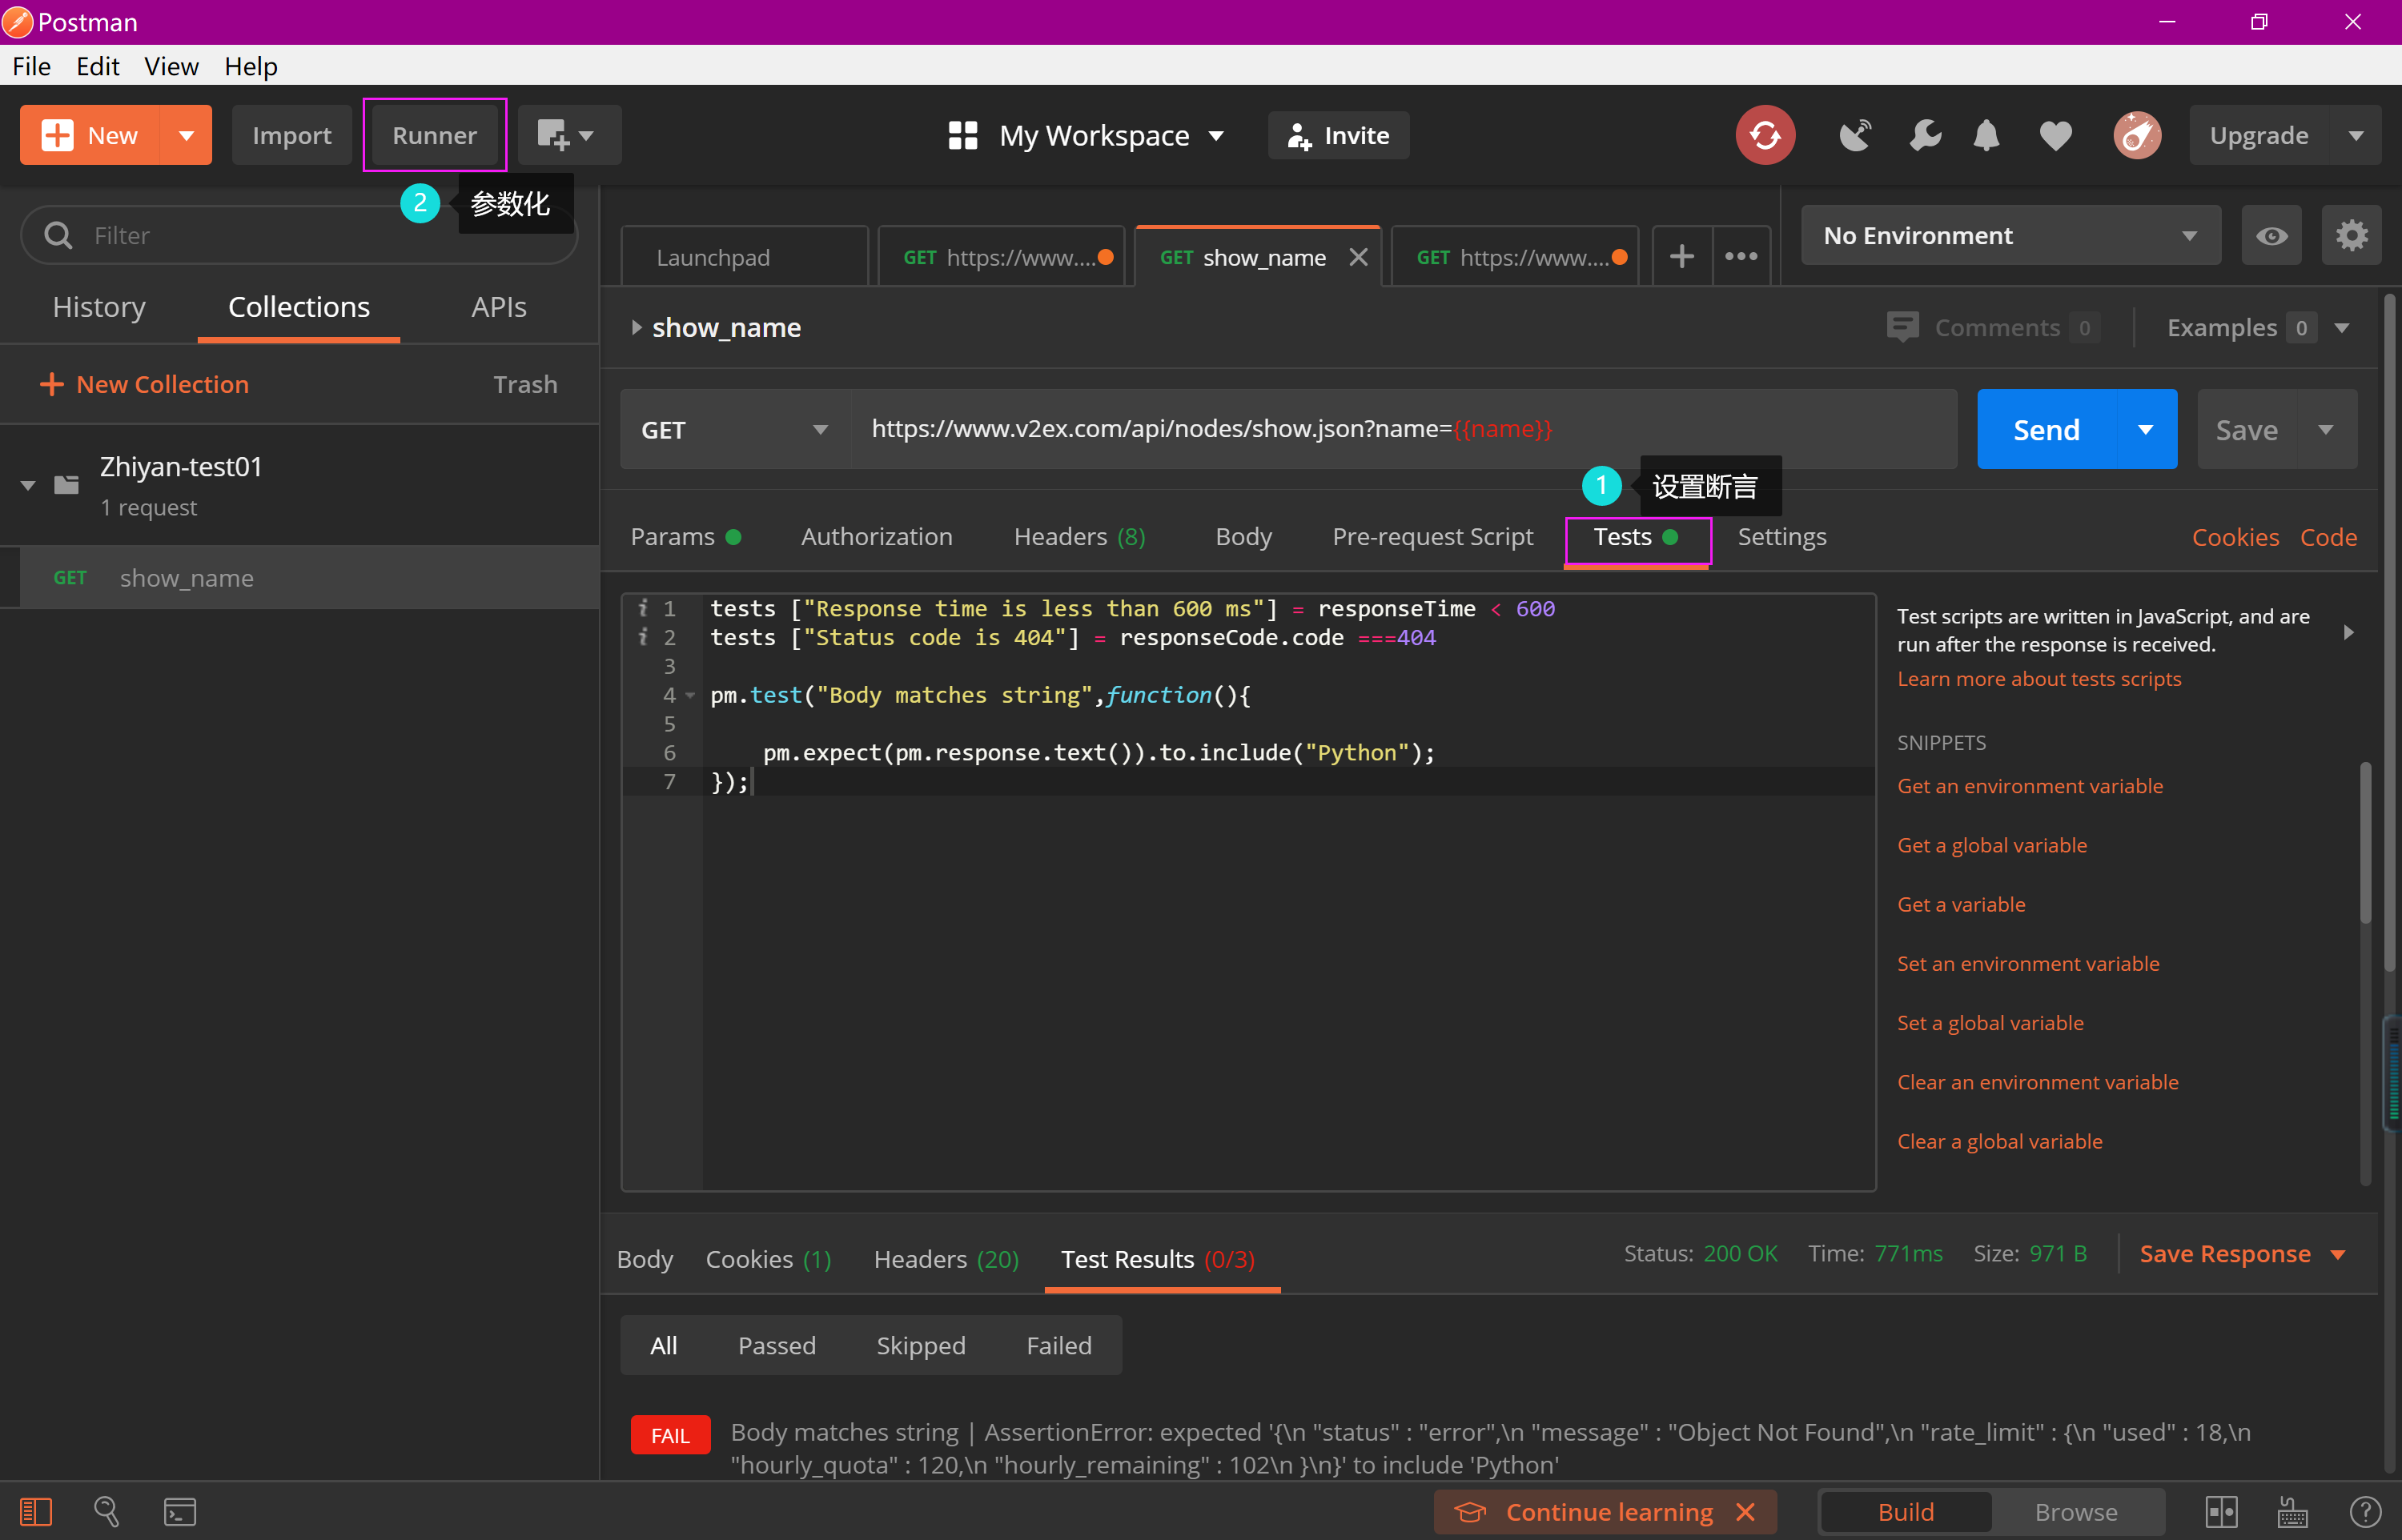The image size is (2402, 1540).
Task: Open response Cookies (1) tab
Action: [768, 1259]
